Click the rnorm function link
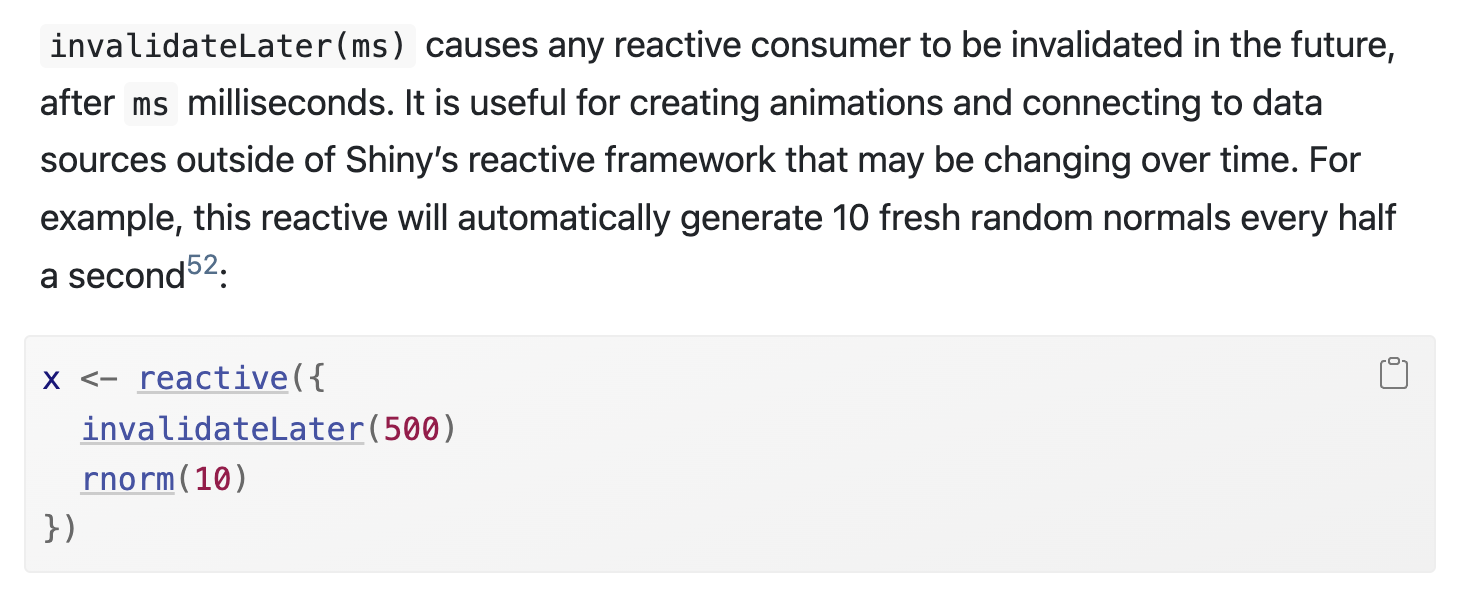This screenshot has height=596, width=1466. point(128,481)
